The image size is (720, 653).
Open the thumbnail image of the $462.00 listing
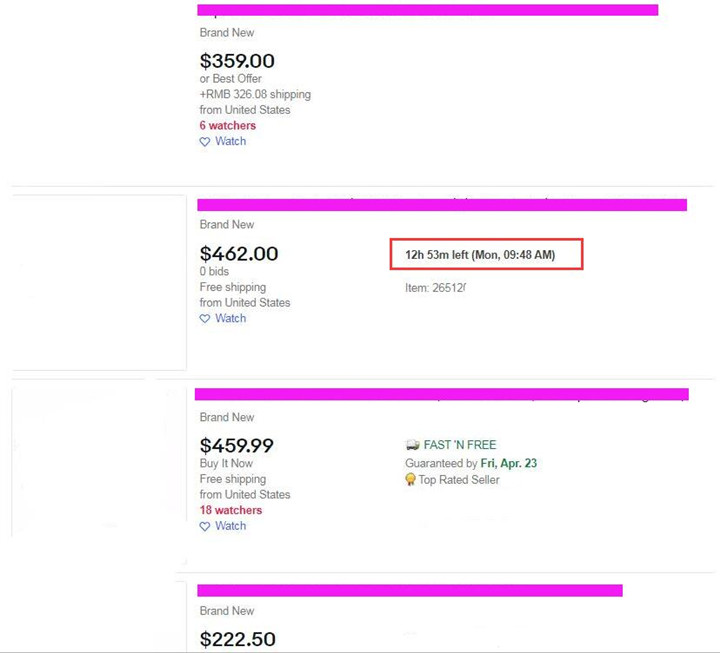(x=98, y=283)
